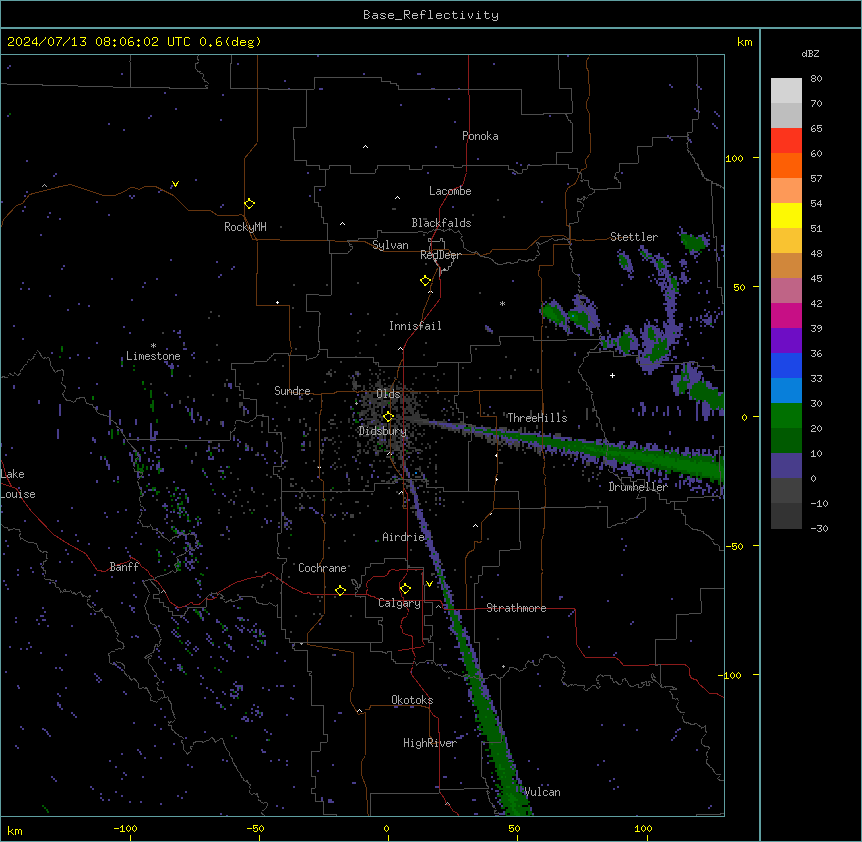Click the yellow v marker northwest of RockyMH
The image size is (862, 842).
[175, 184]
